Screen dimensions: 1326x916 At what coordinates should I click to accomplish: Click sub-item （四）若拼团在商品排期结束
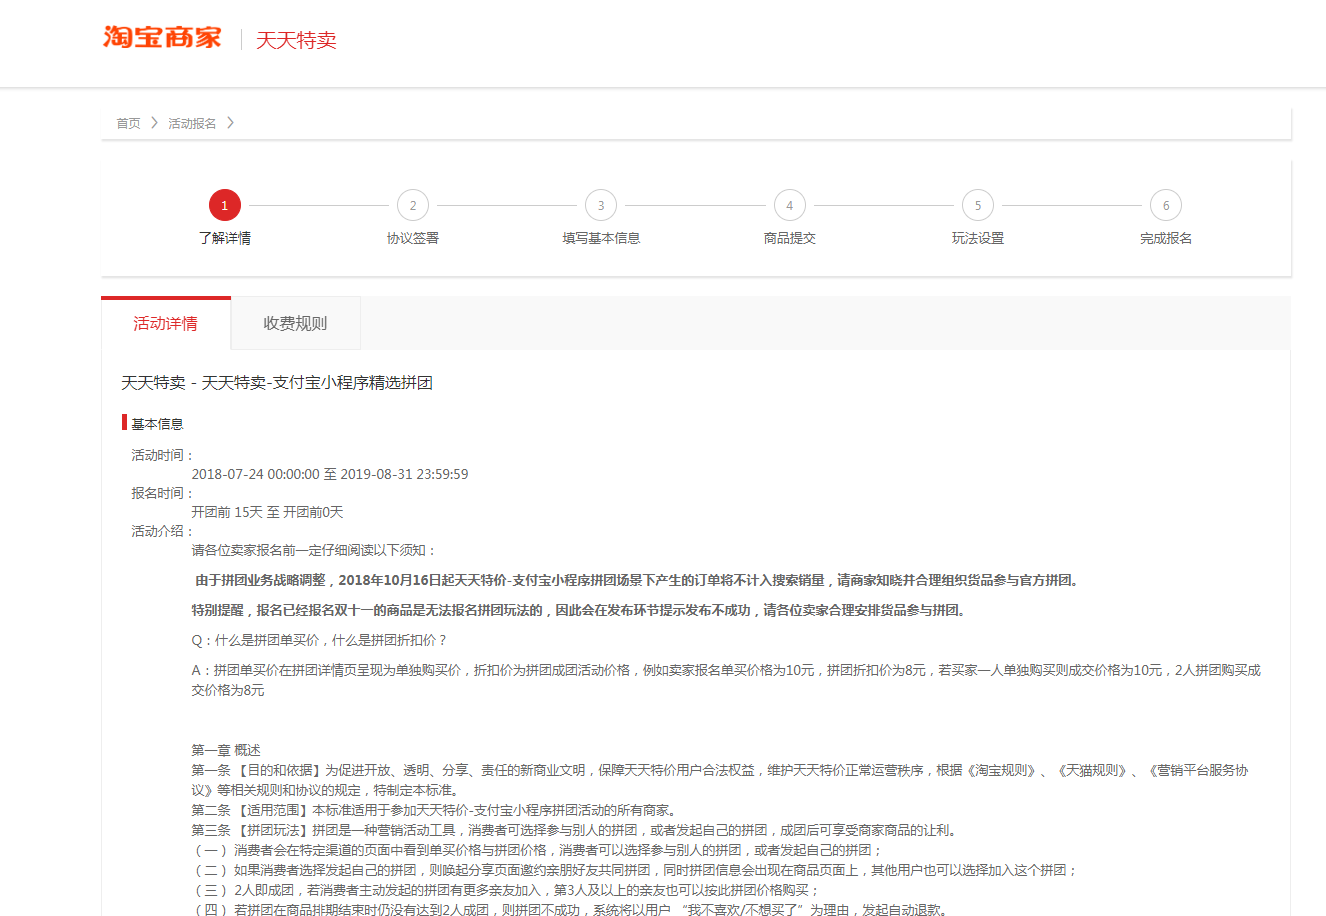[x=570, y=909]
